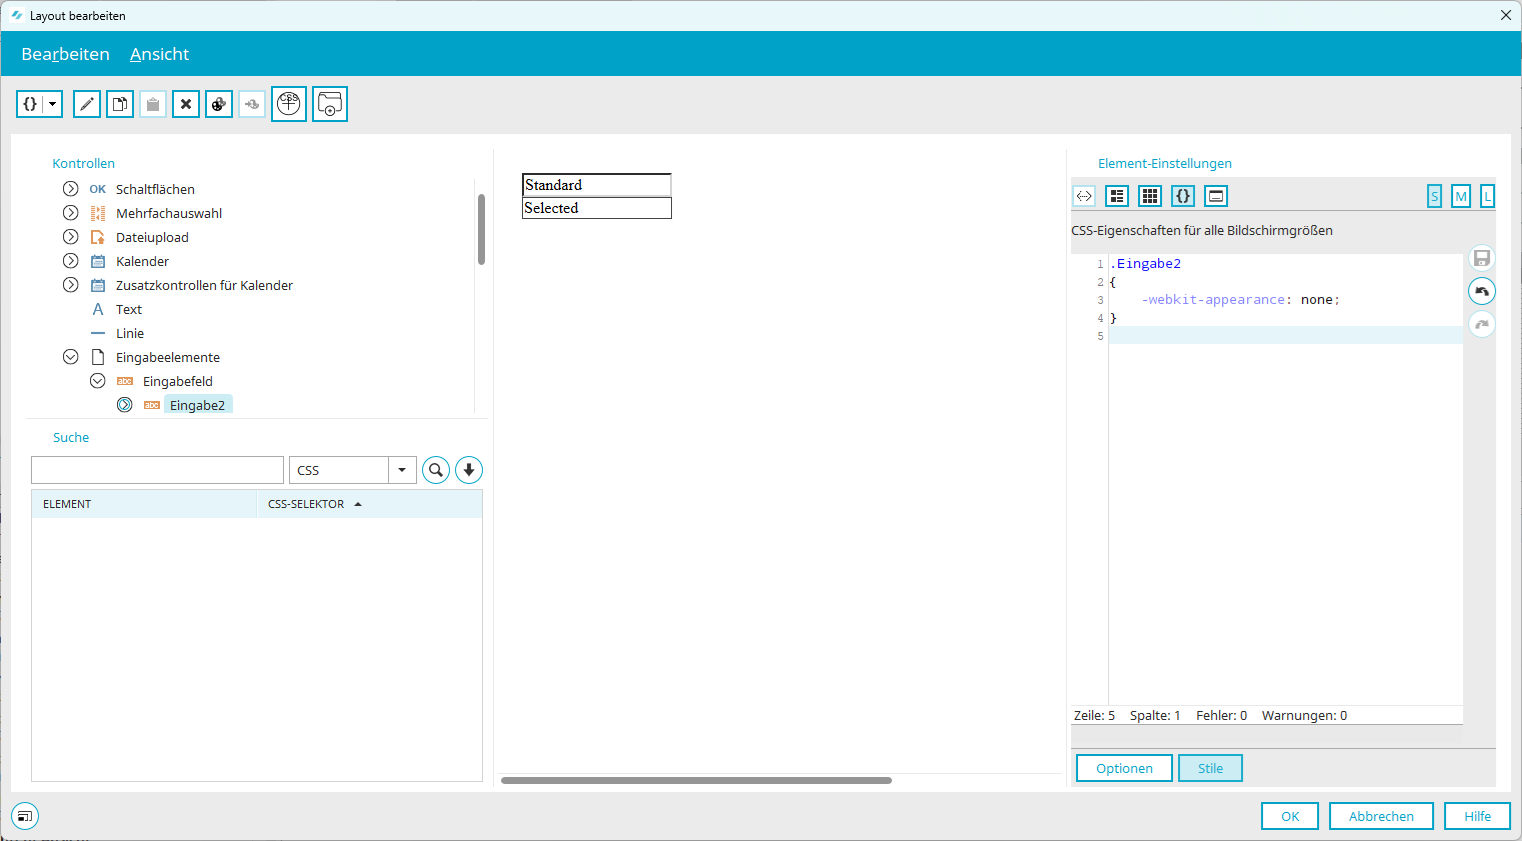Open the dropdown arrow beside curly braces button
The image size is (1522, 841).
[x=52, y=104]
